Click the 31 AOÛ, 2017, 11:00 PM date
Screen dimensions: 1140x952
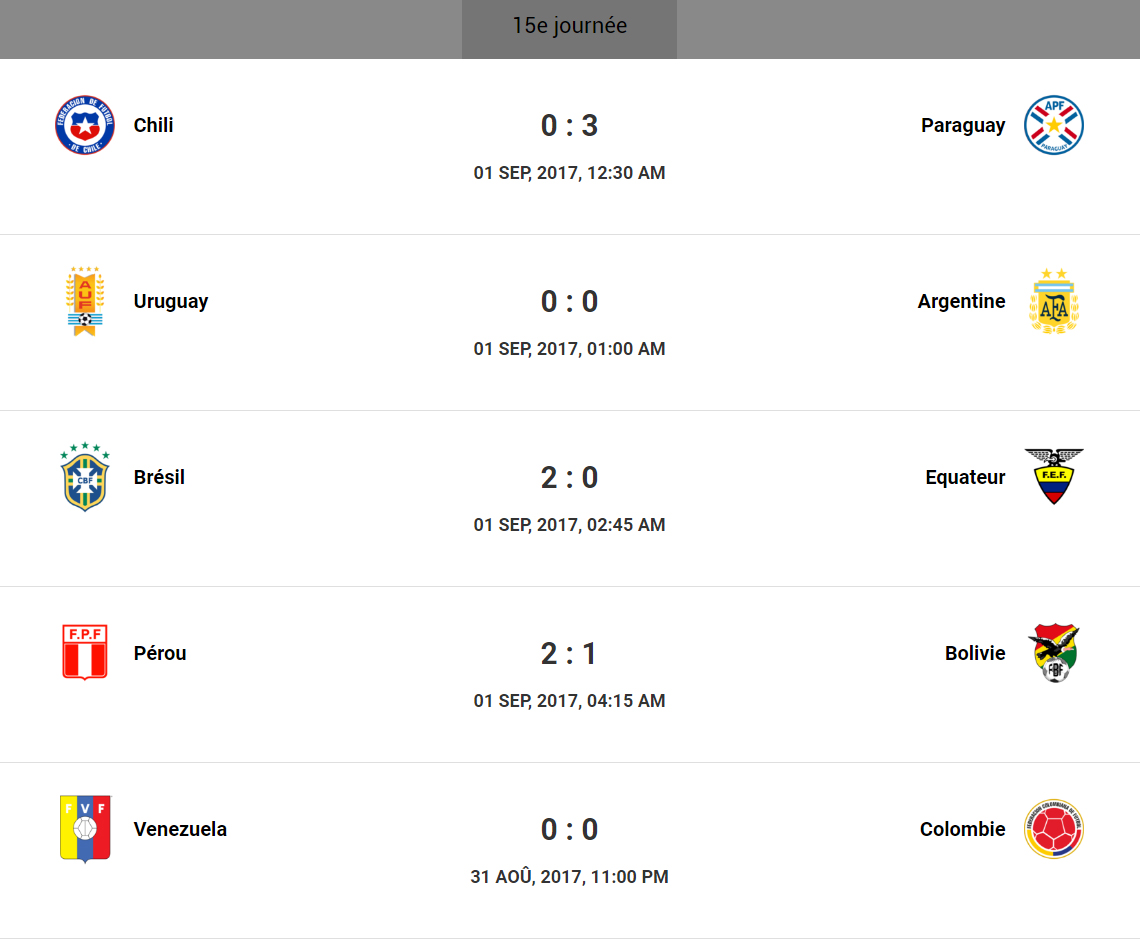click(569, 877)
